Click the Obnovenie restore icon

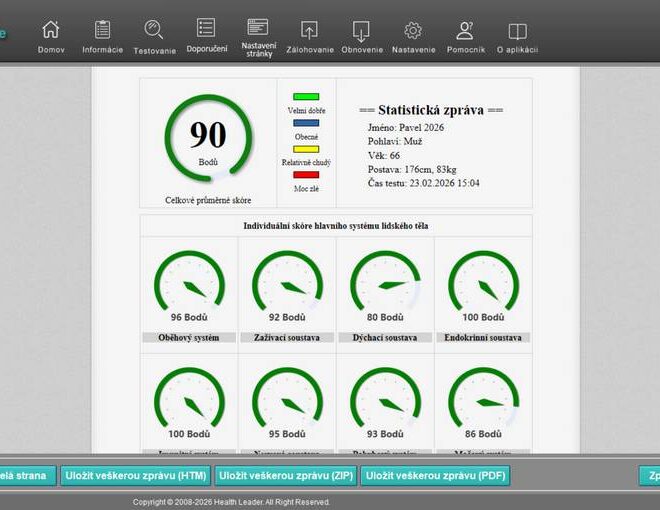pos(361,31)
